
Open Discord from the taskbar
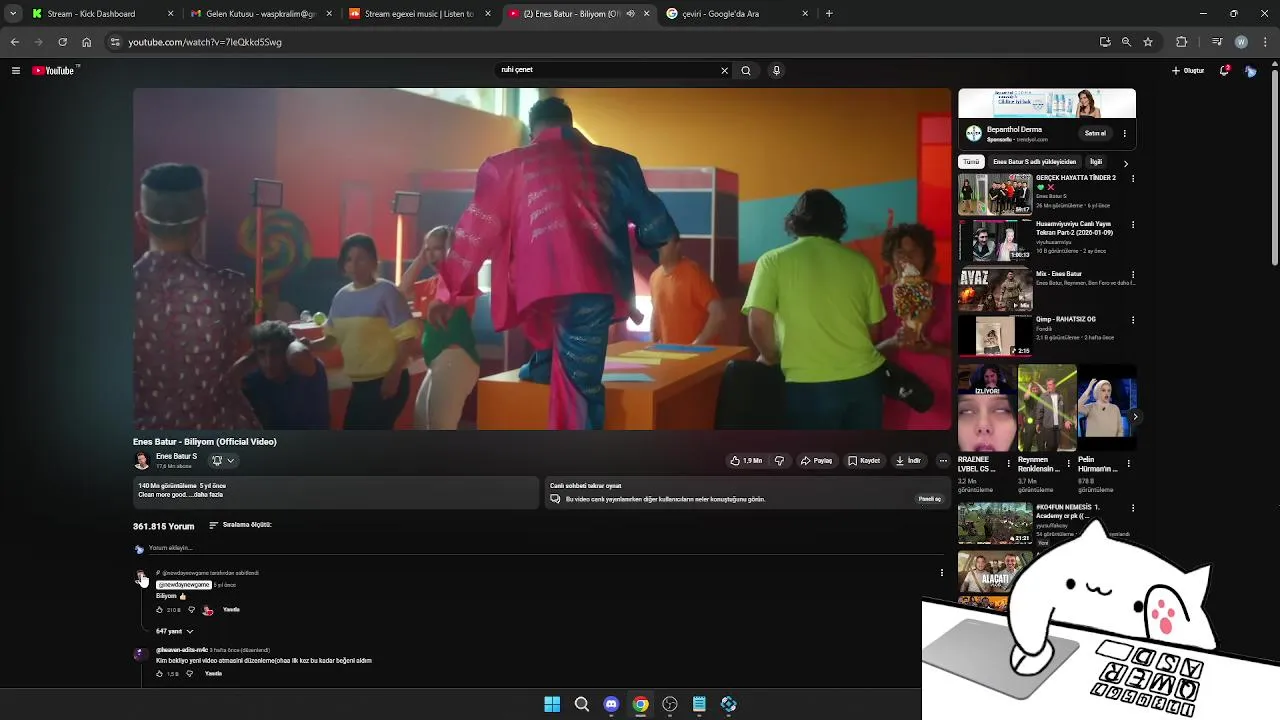point(611,705)
